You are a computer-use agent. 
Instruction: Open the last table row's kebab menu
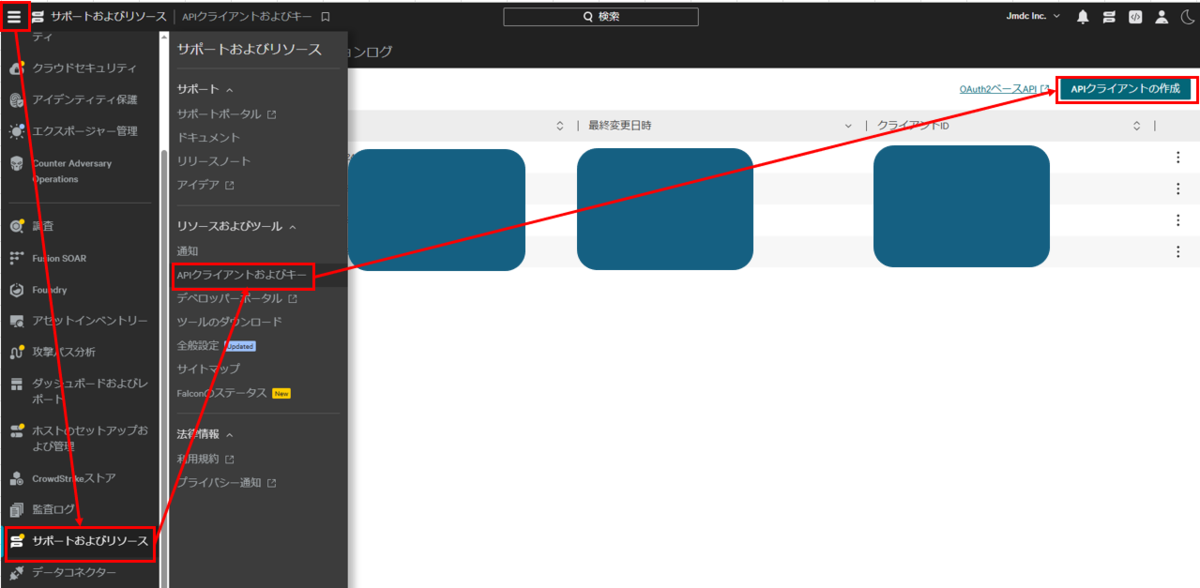tap(1178, 251)
